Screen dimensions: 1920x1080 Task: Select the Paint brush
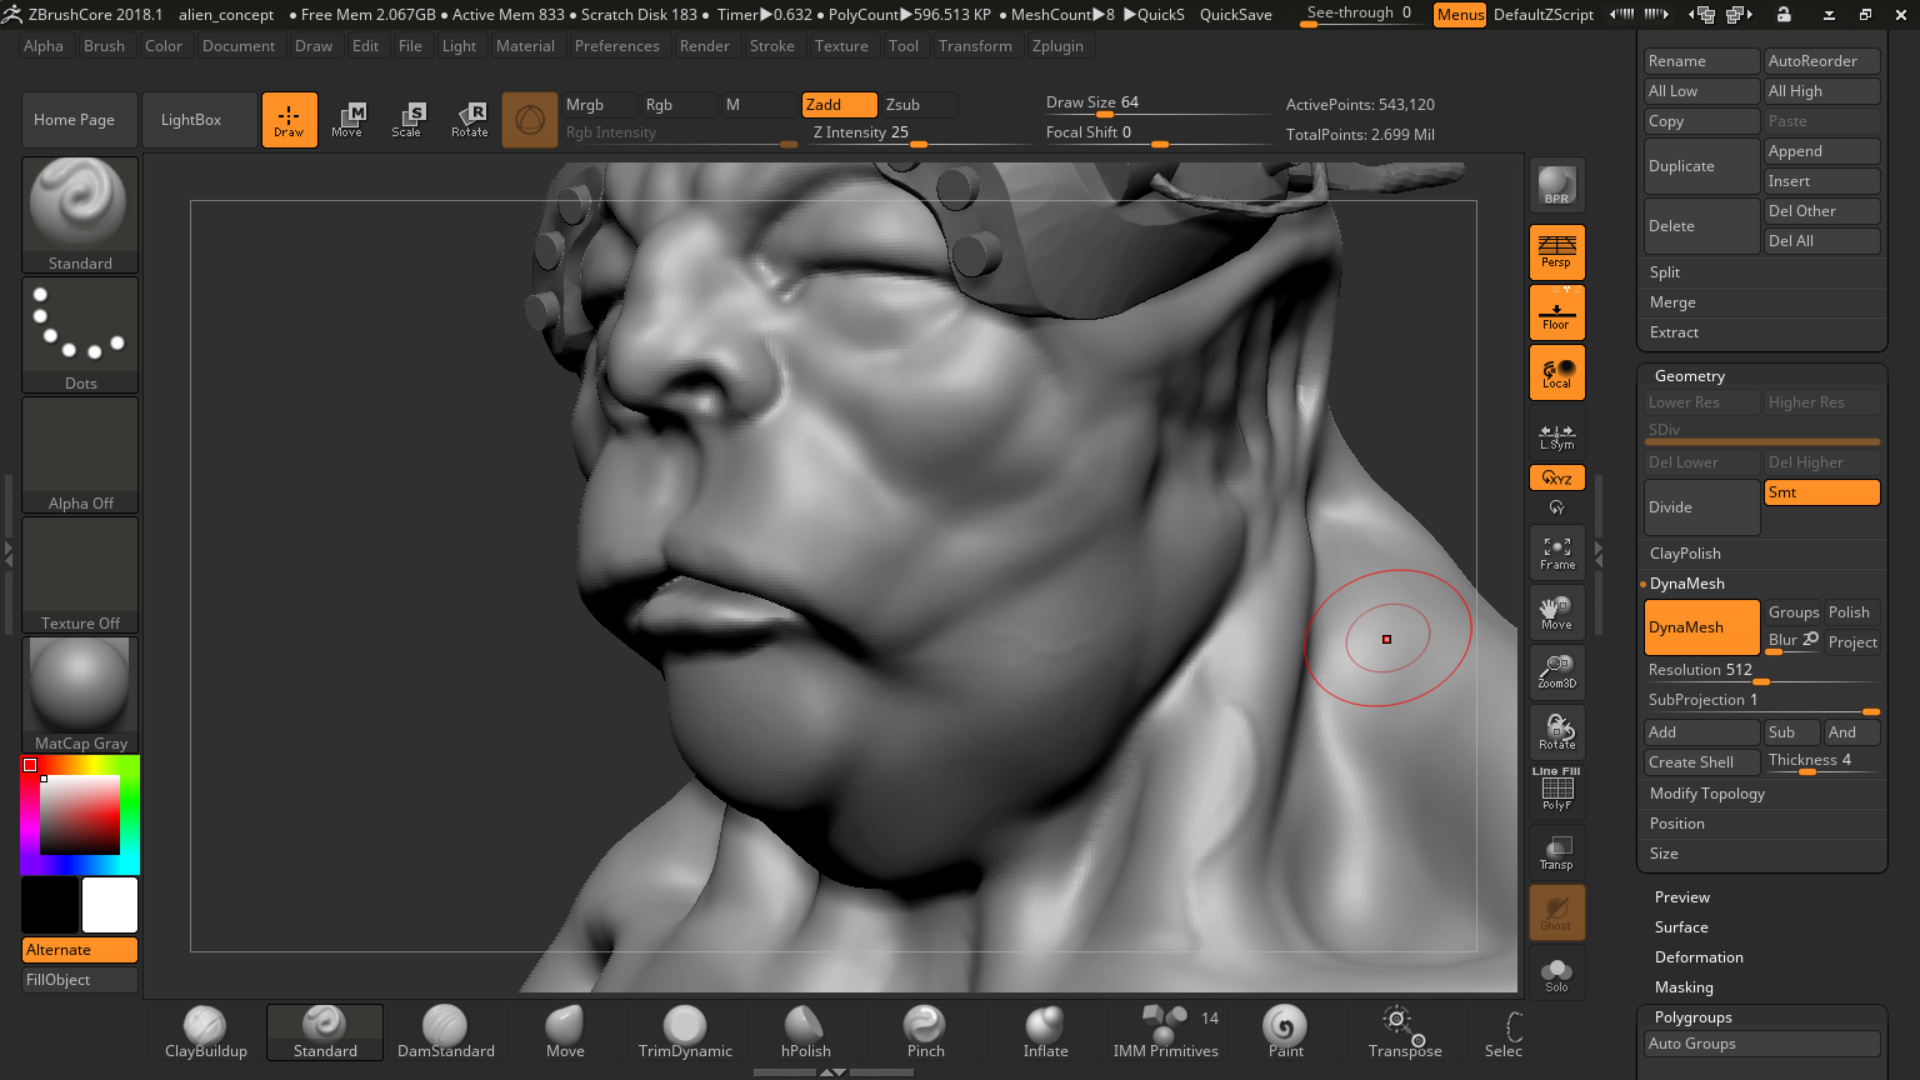point(1285,1032)
